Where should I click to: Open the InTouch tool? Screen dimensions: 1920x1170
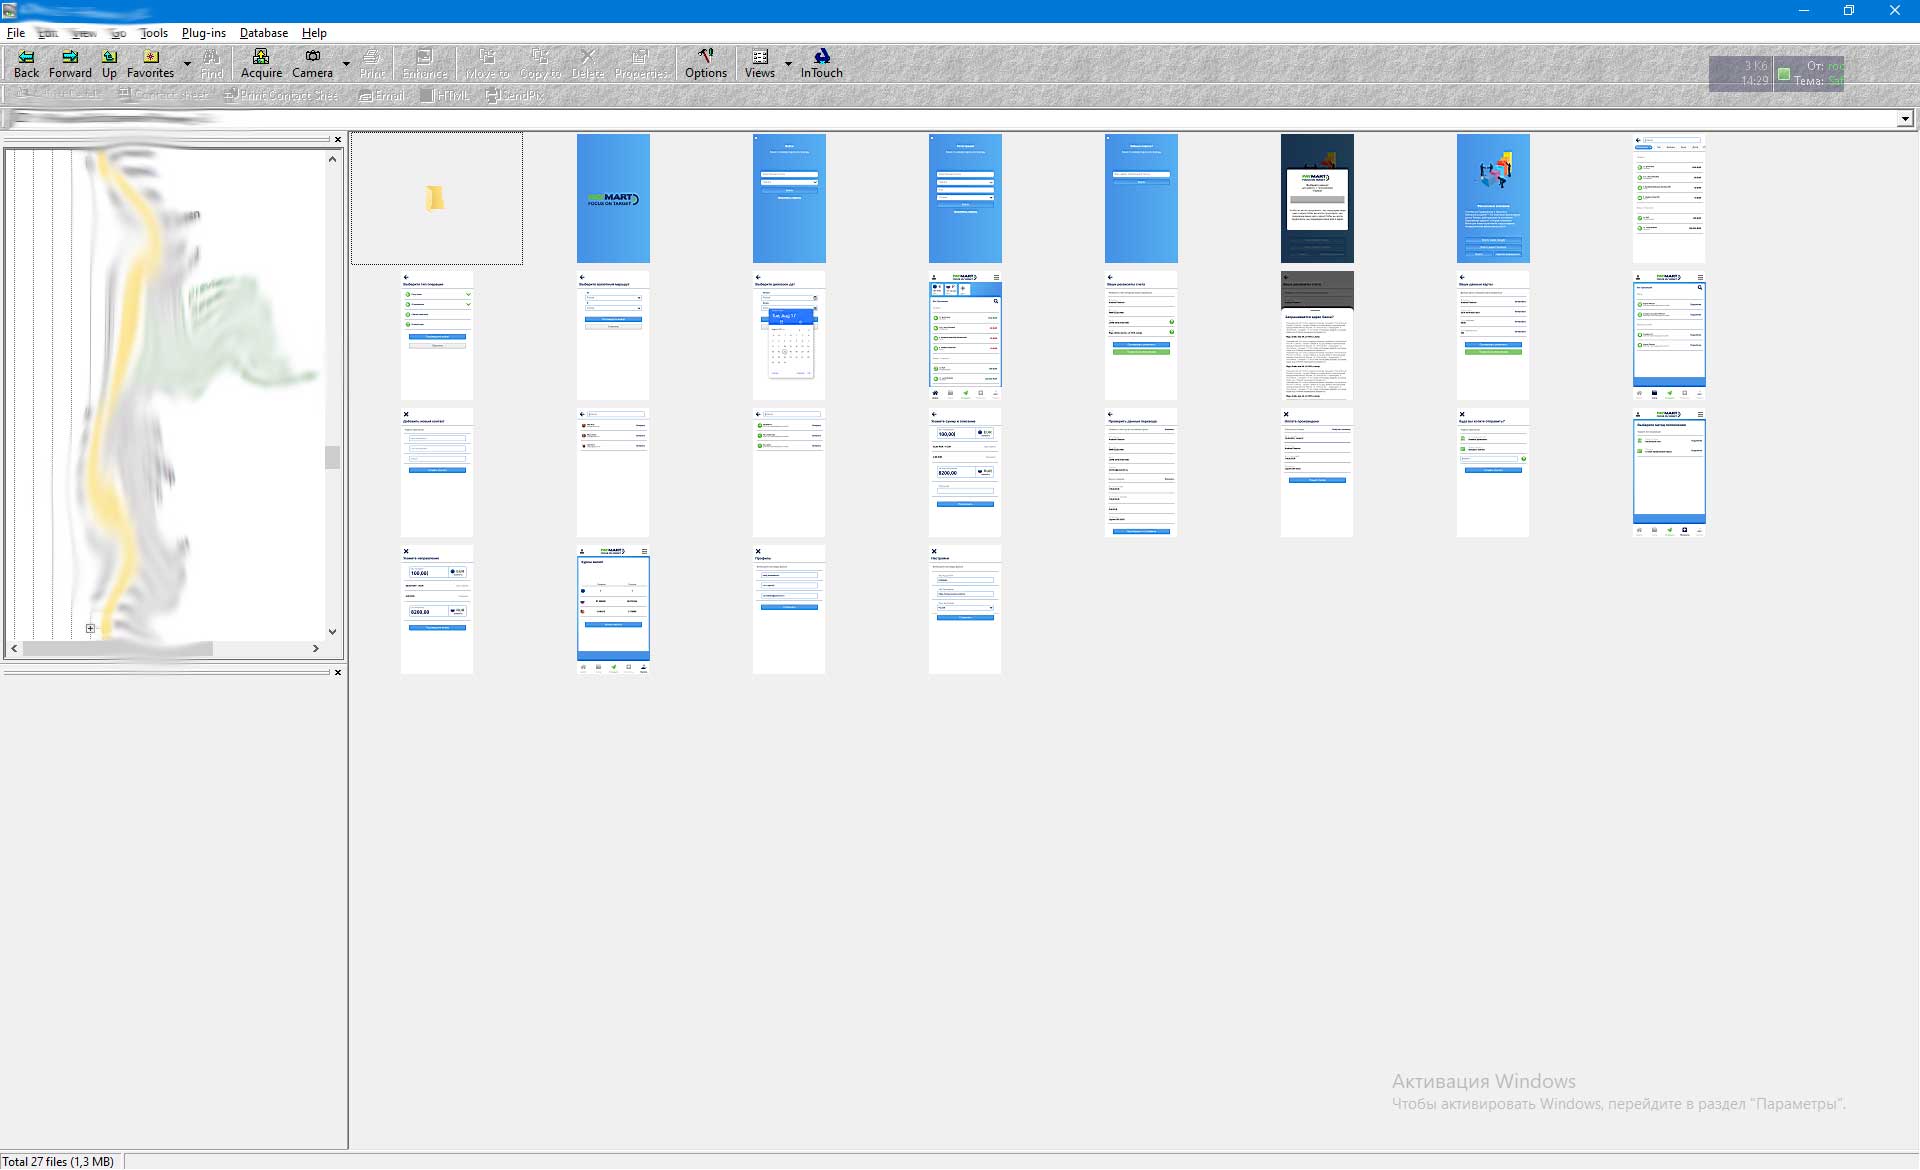click(x=821, y=63)
